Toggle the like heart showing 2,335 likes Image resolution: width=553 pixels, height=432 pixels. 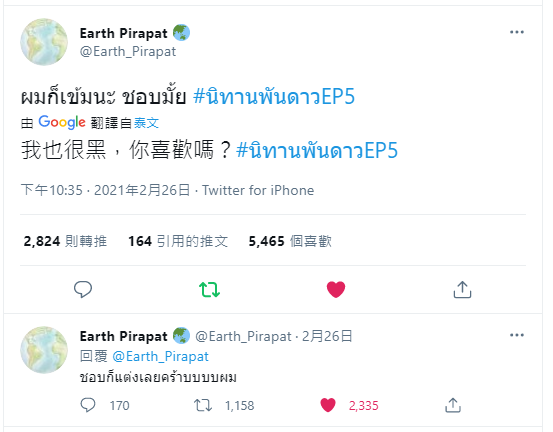pyautogui.click(x=328, y=405)
